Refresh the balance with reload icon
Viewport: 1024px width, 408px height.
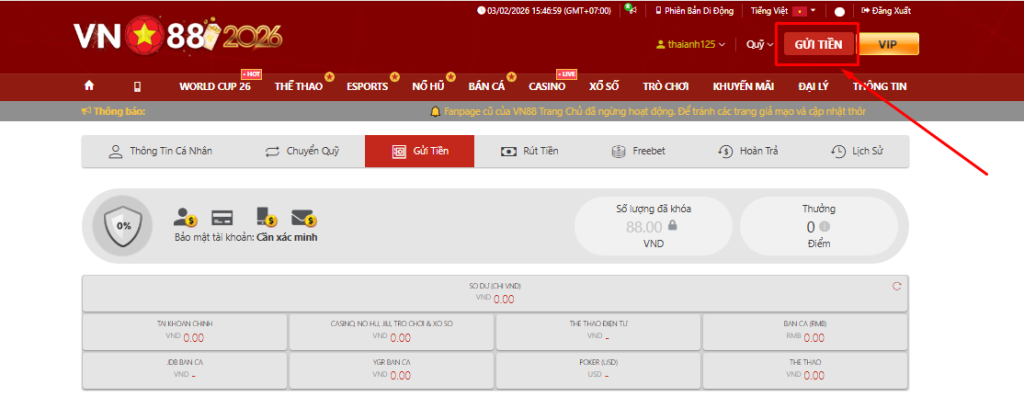click(x=896, y=286)
